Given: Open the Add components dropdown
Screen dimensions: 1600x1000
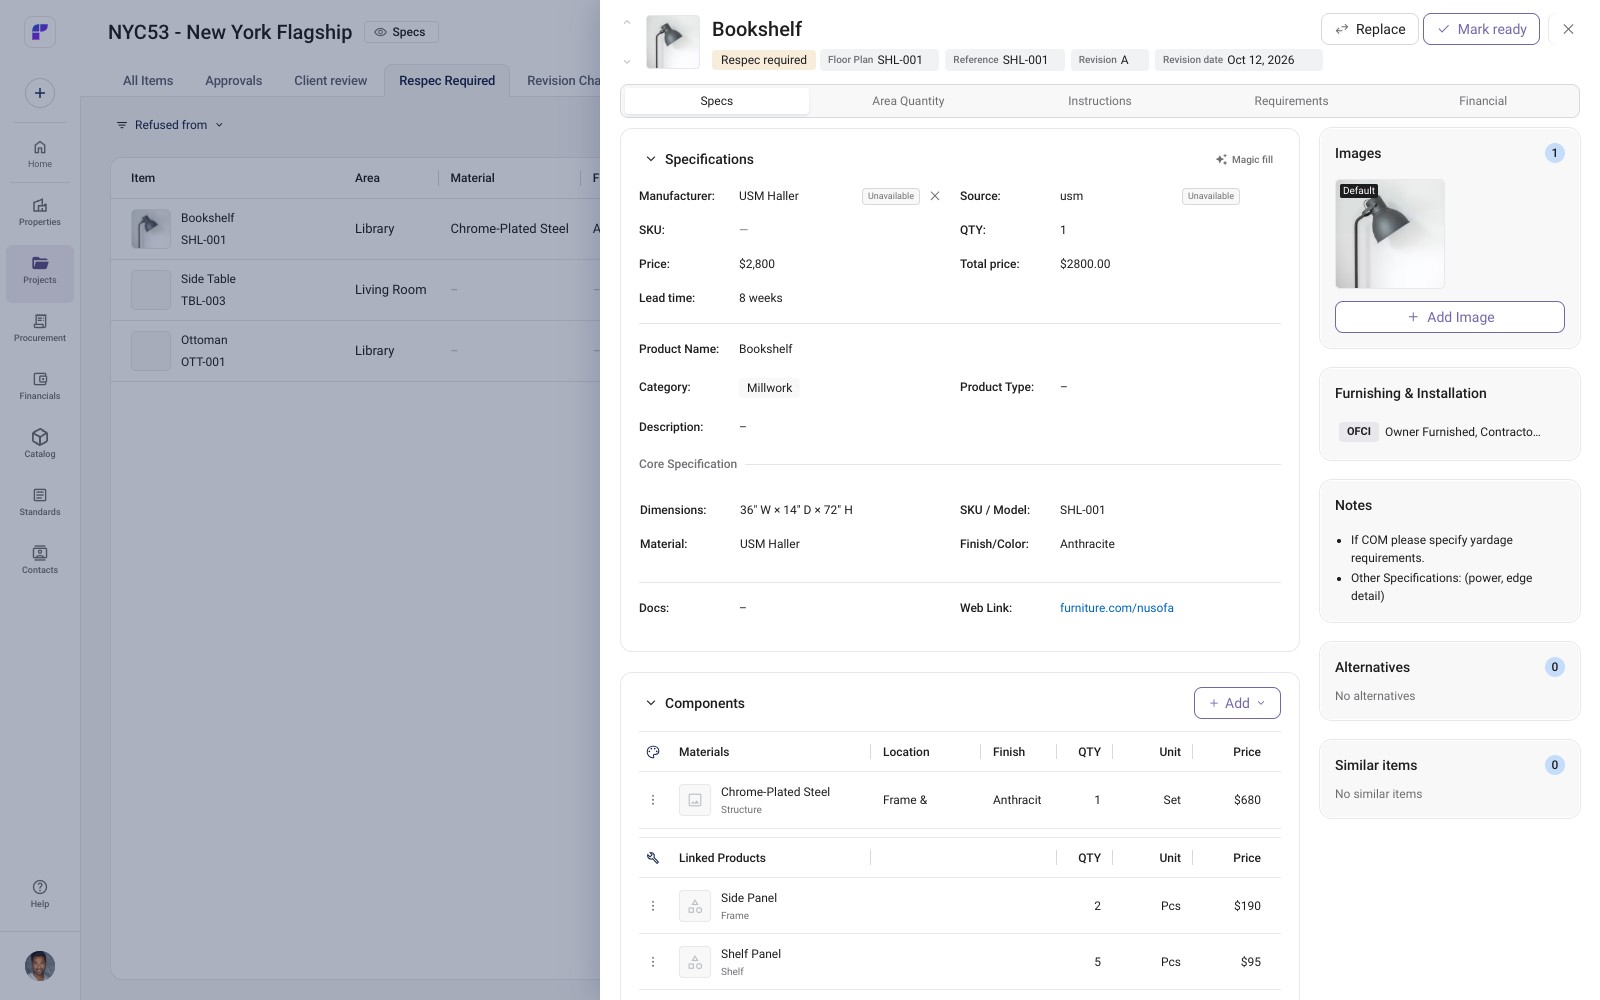Looking at the screenshot, I should 1237,703.
